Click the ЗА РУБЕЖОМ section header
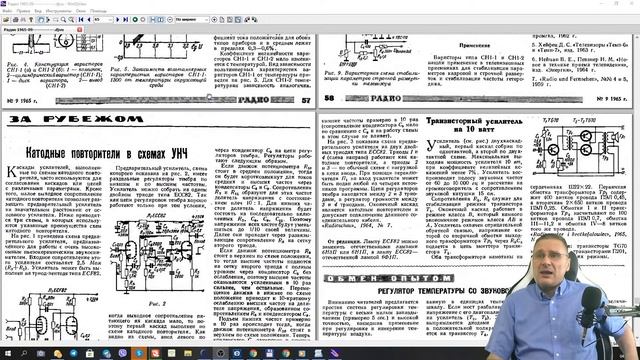 [76, 119]
